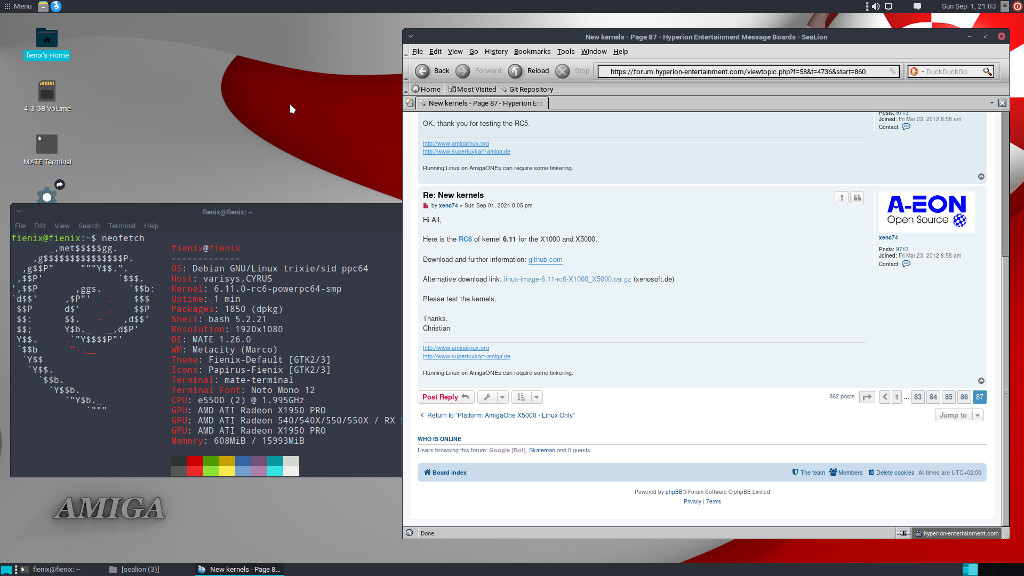Click the volume icon in the system tray

(x=876, y=6)
